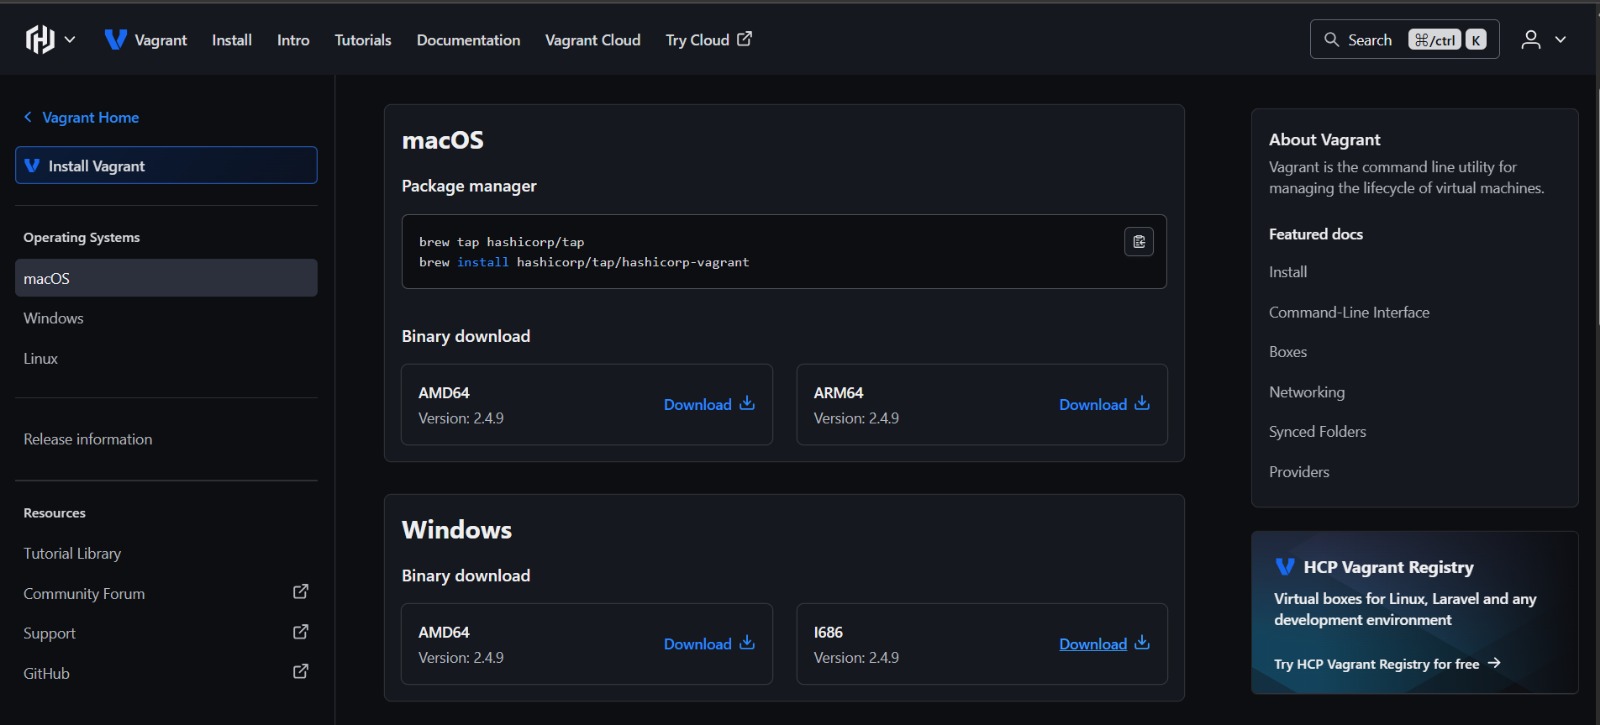Image resolution: width=1600 pixels, height=725 pixels.
Task: Open the Tutorials menu item
Action: click(x=363, y=40)
